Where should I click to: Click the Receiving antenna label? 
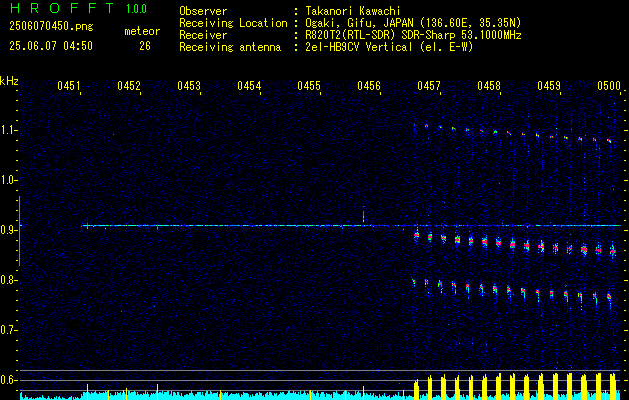pyautogui.click(x=230, y=47)
